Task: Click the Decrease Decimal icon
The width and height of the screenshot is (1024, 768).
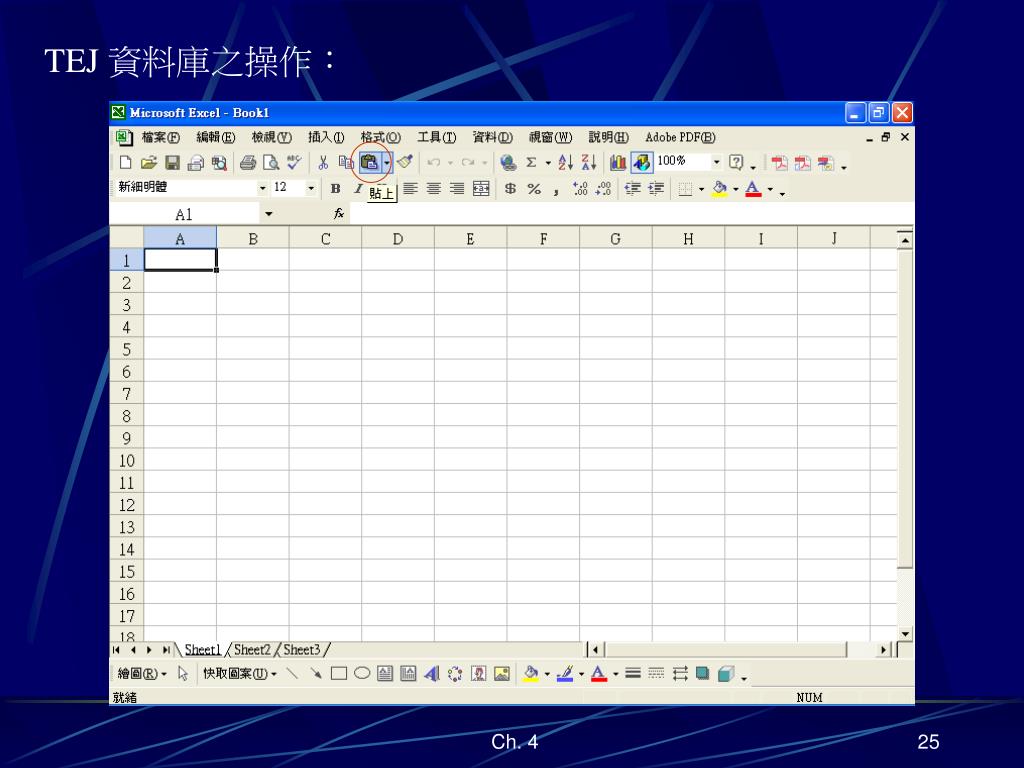Action: tap(603, 189)
